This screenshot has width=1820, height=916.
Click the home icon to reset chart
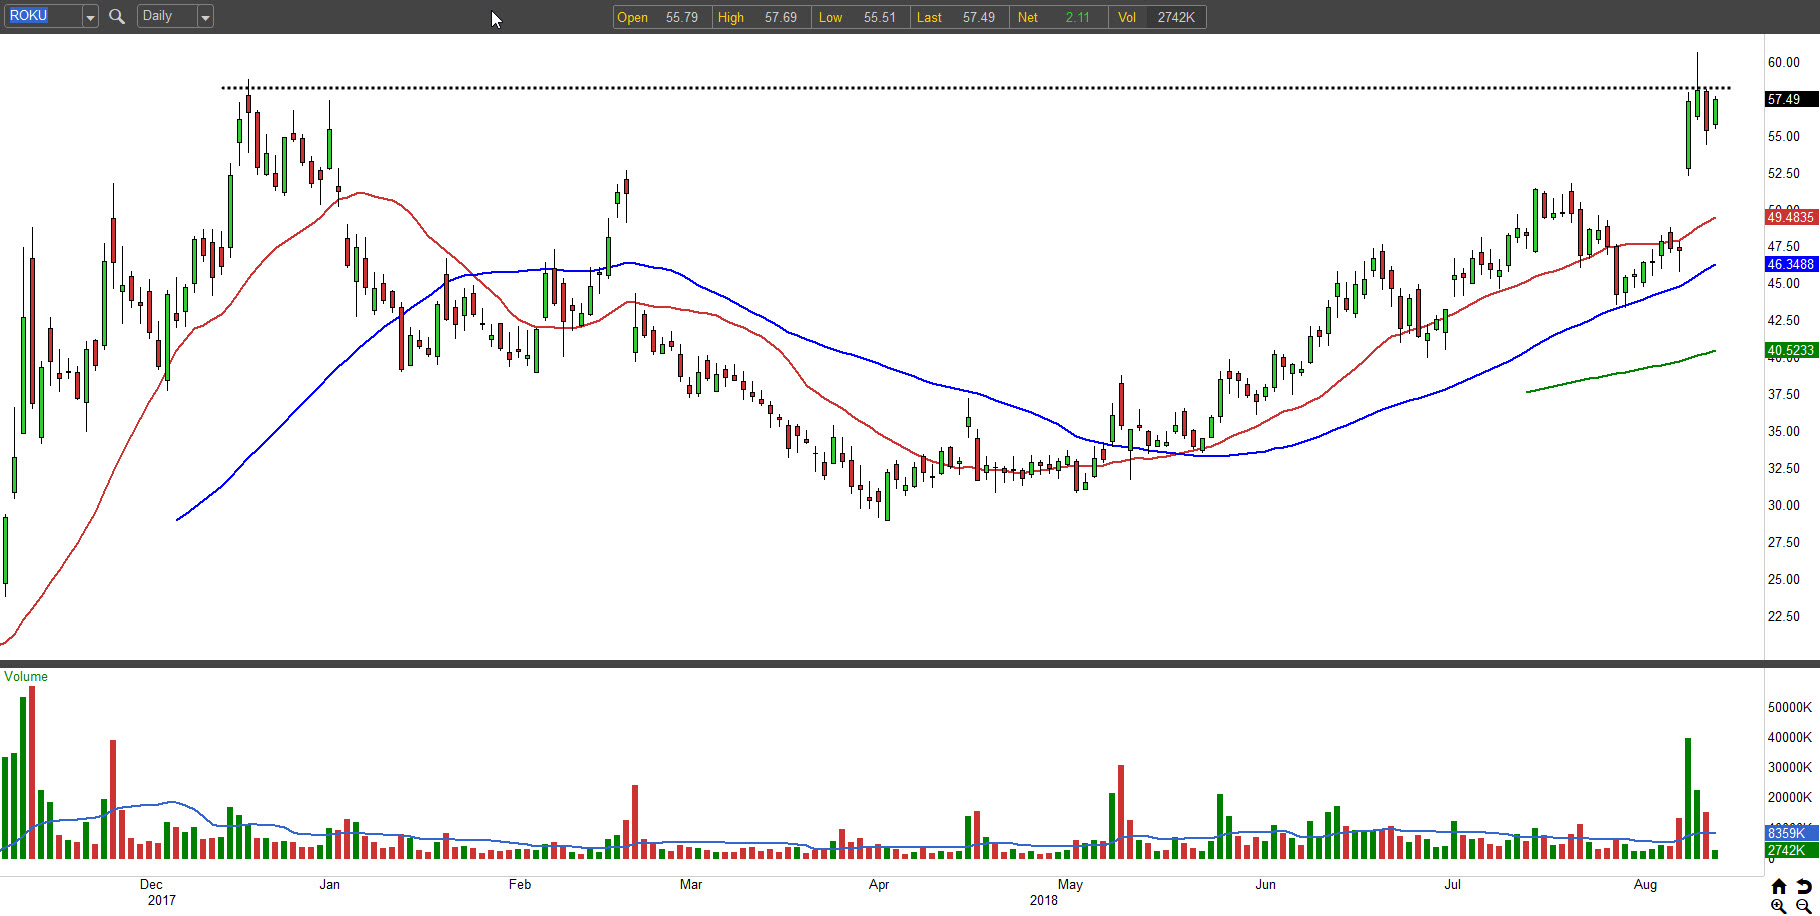point(1778,887)
